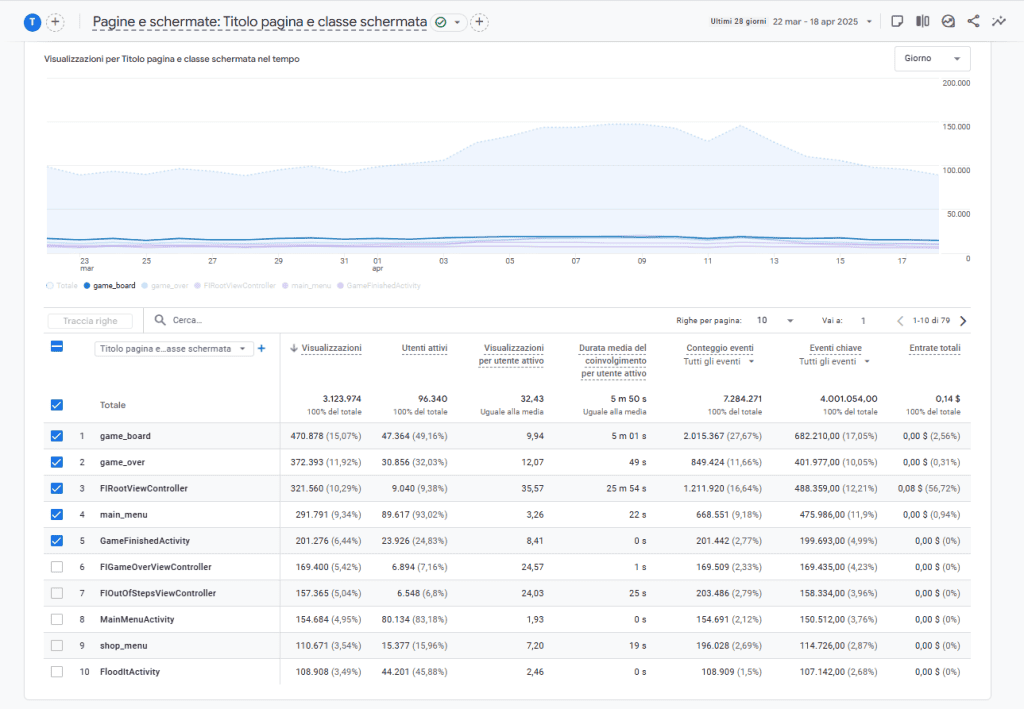The height and width of the screenshot is (709, 1024).
Task: Click the blue T segment avatar
Action: tap(32, 22)
